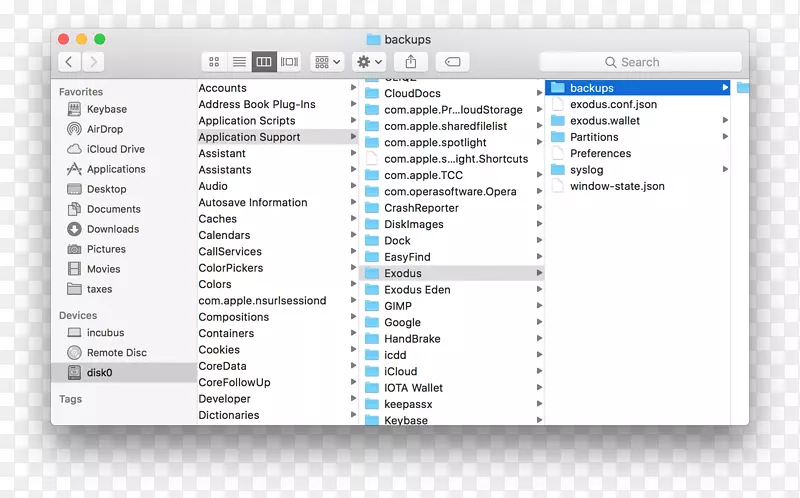The image size is (800, 498).
Task: Go forward with the right chevron button
Action: (x=93, y=62)
